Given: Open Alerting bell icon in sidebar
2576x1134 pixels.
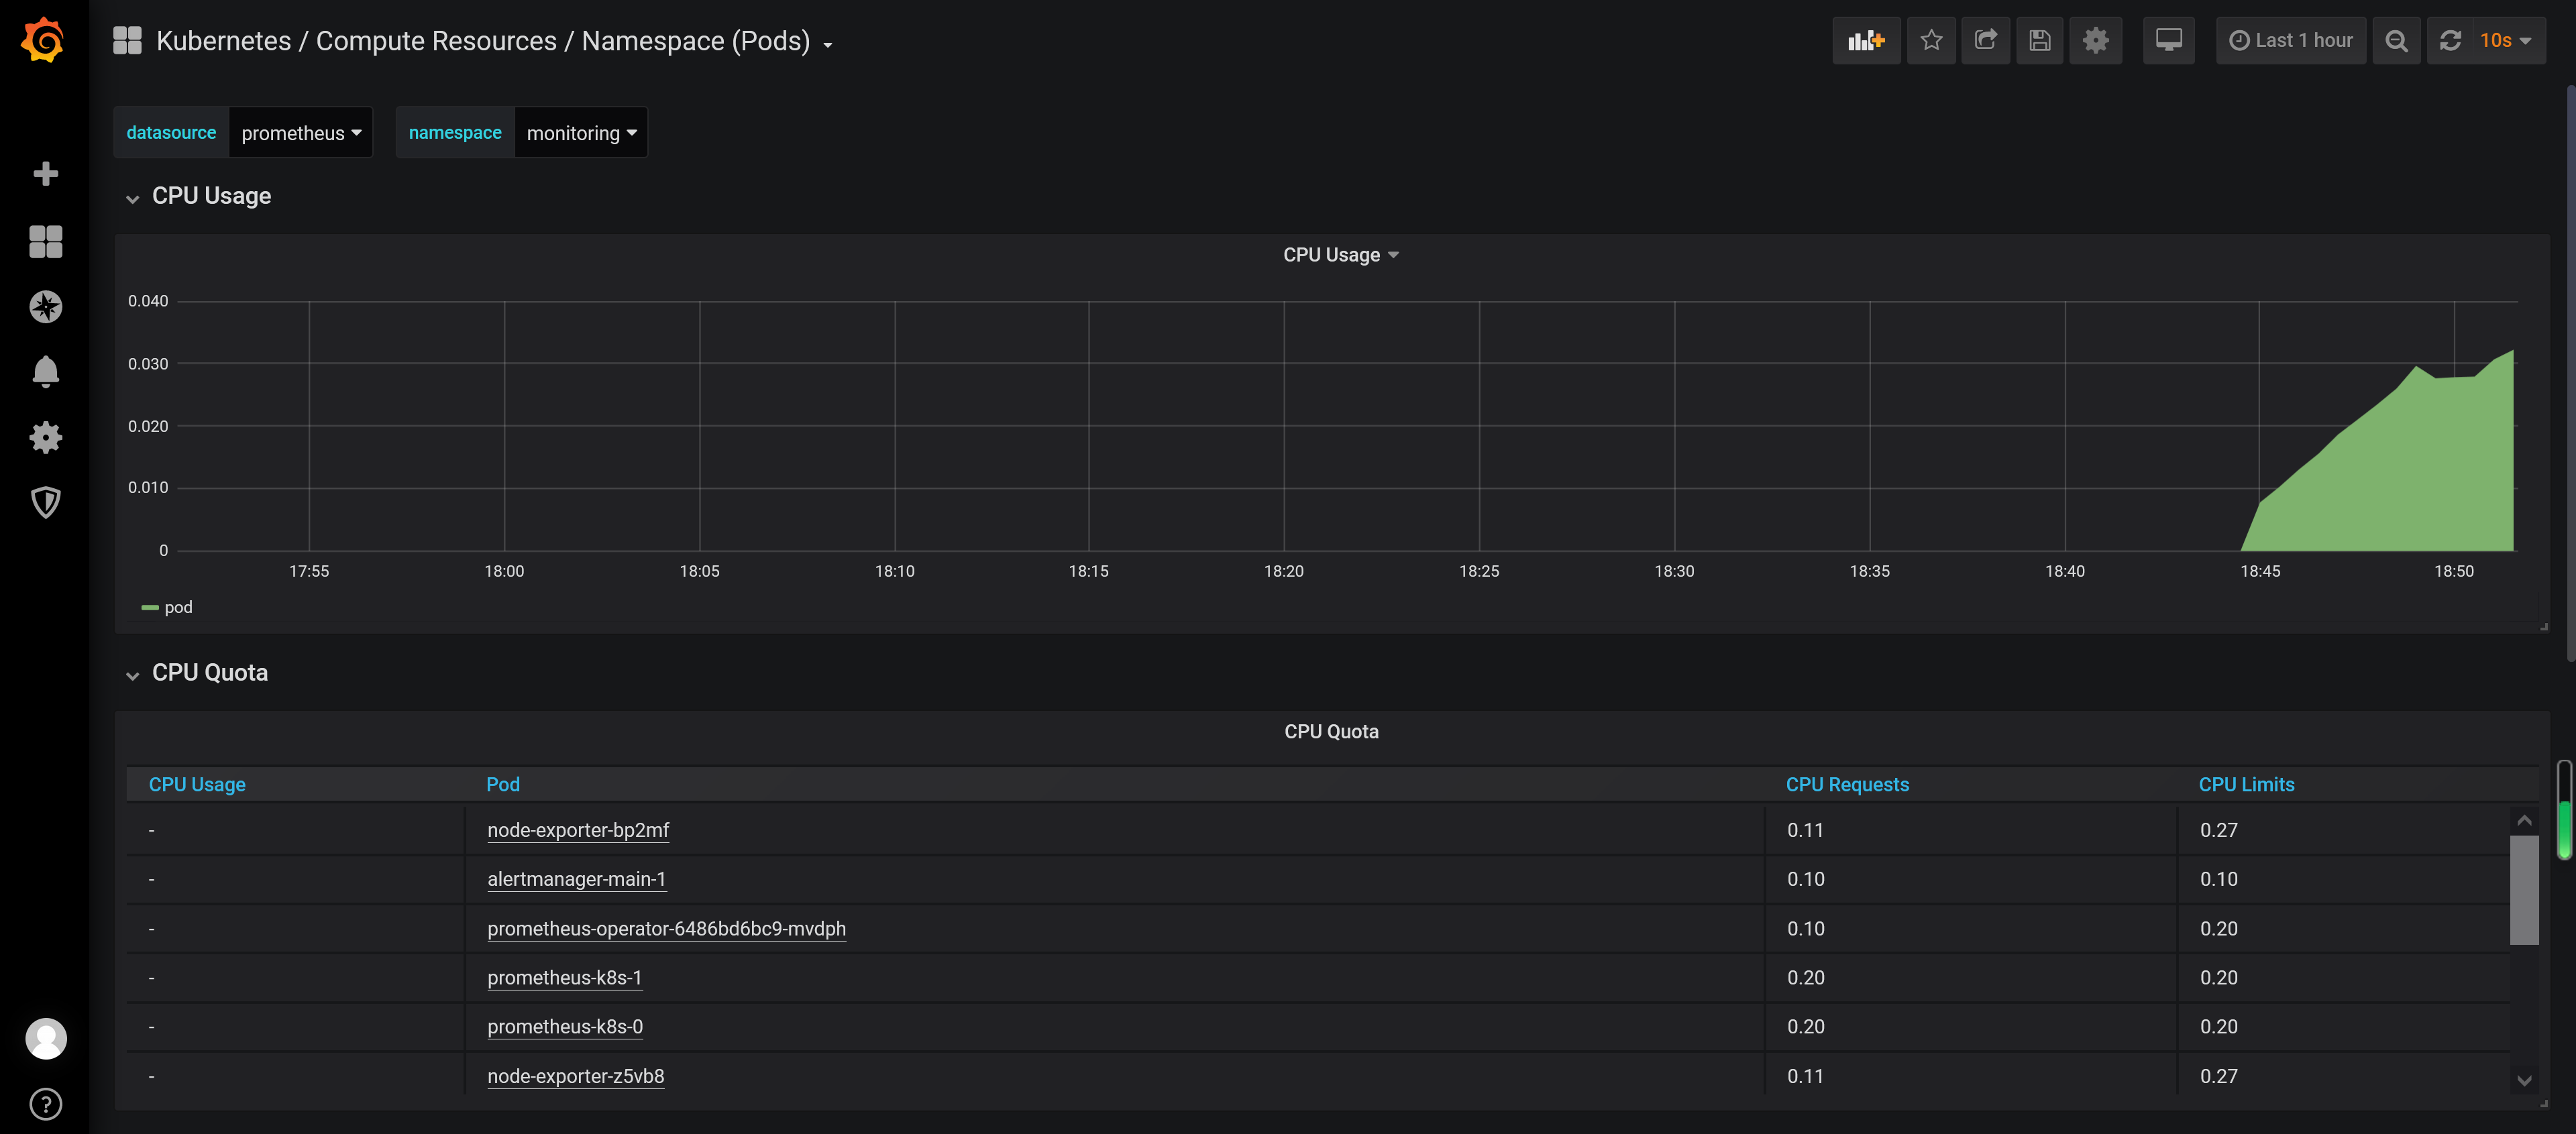Looking at the screenshot, I should click(45, 372).
